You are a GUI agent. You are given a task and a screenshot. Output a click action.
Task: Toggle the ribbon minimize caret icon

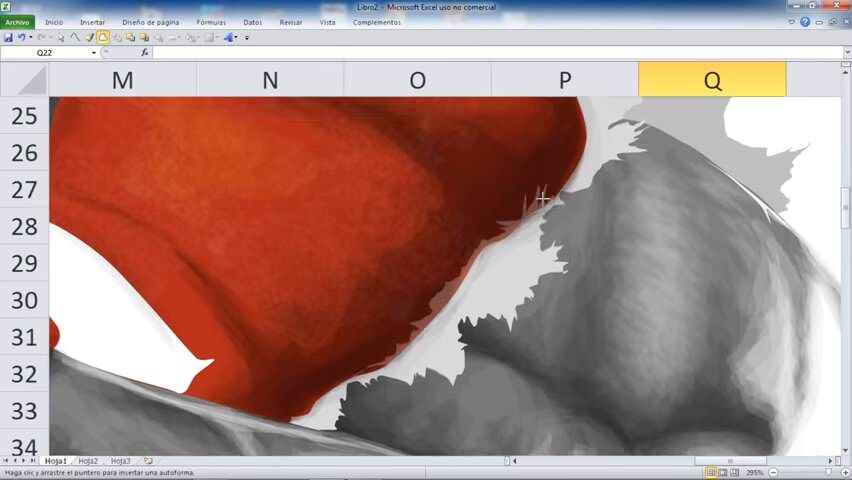tap(792, 22)
